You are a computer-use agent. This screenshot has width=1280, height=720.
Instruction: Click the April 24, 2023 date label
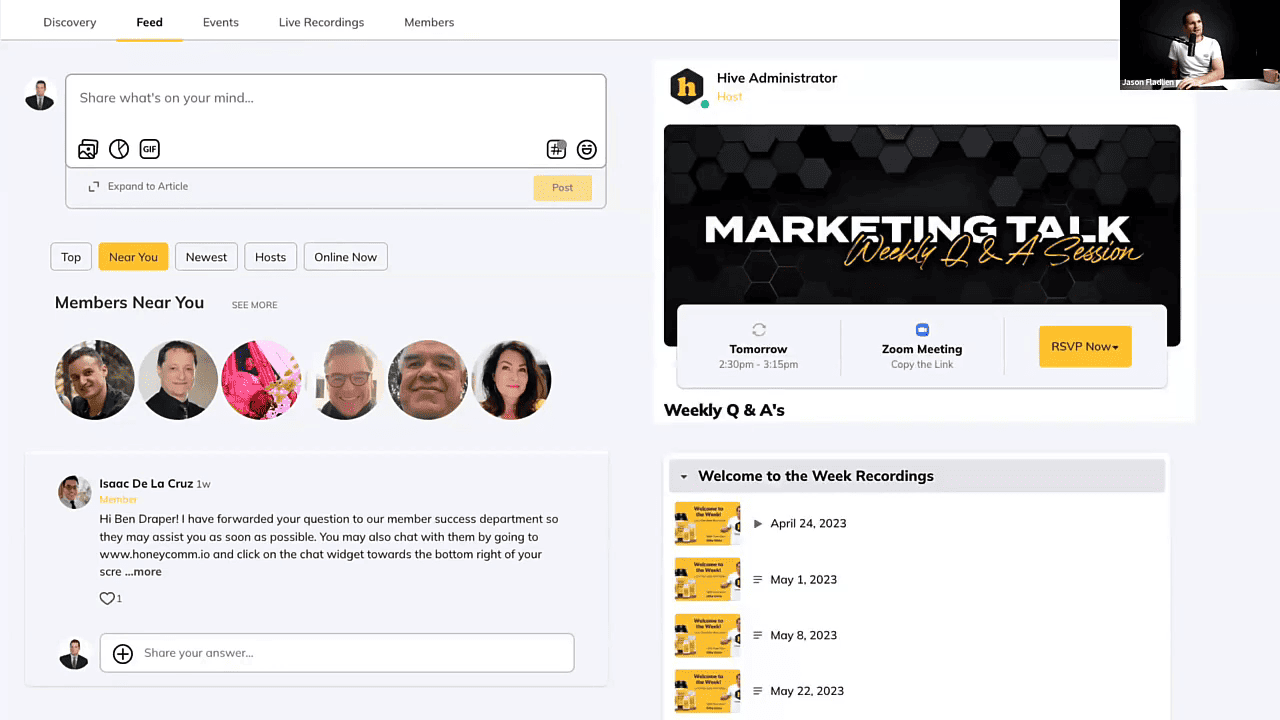pyautogui.click(x=808, y=523)
